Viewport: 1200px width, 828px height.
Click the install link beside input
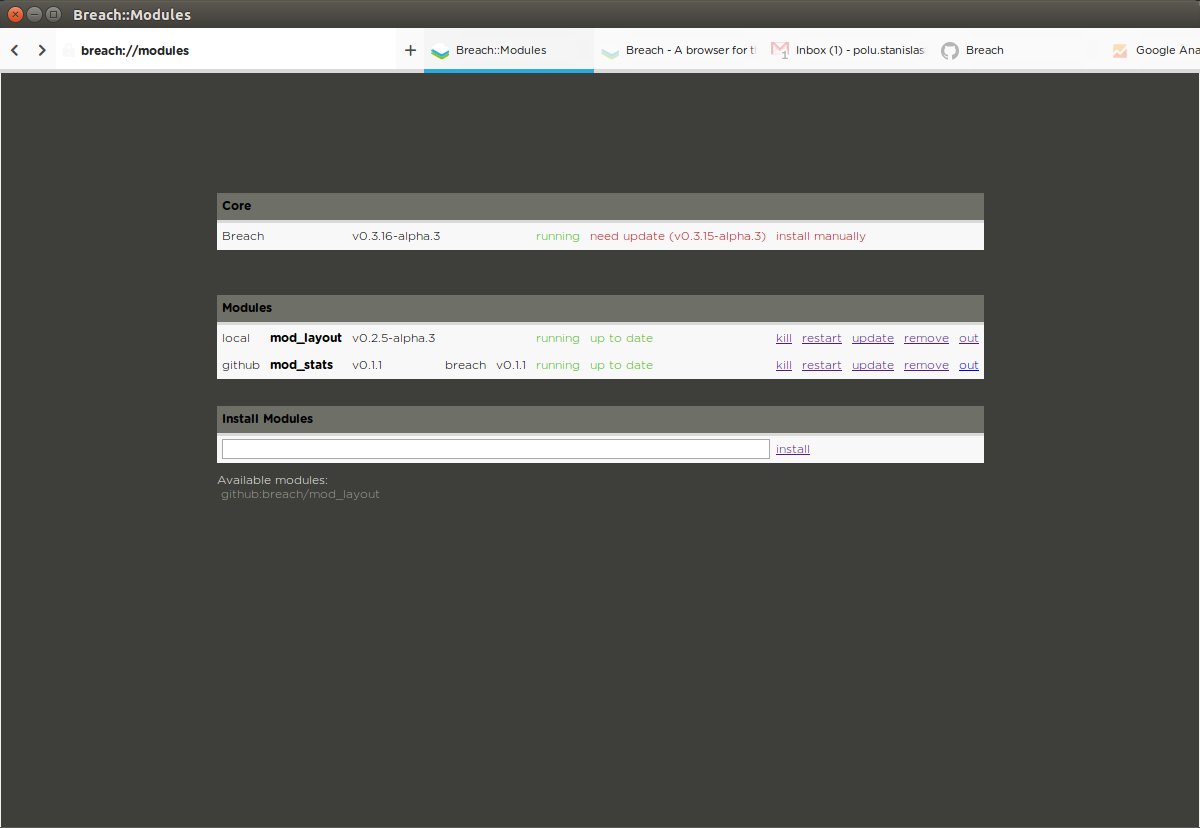pos(793,449)
